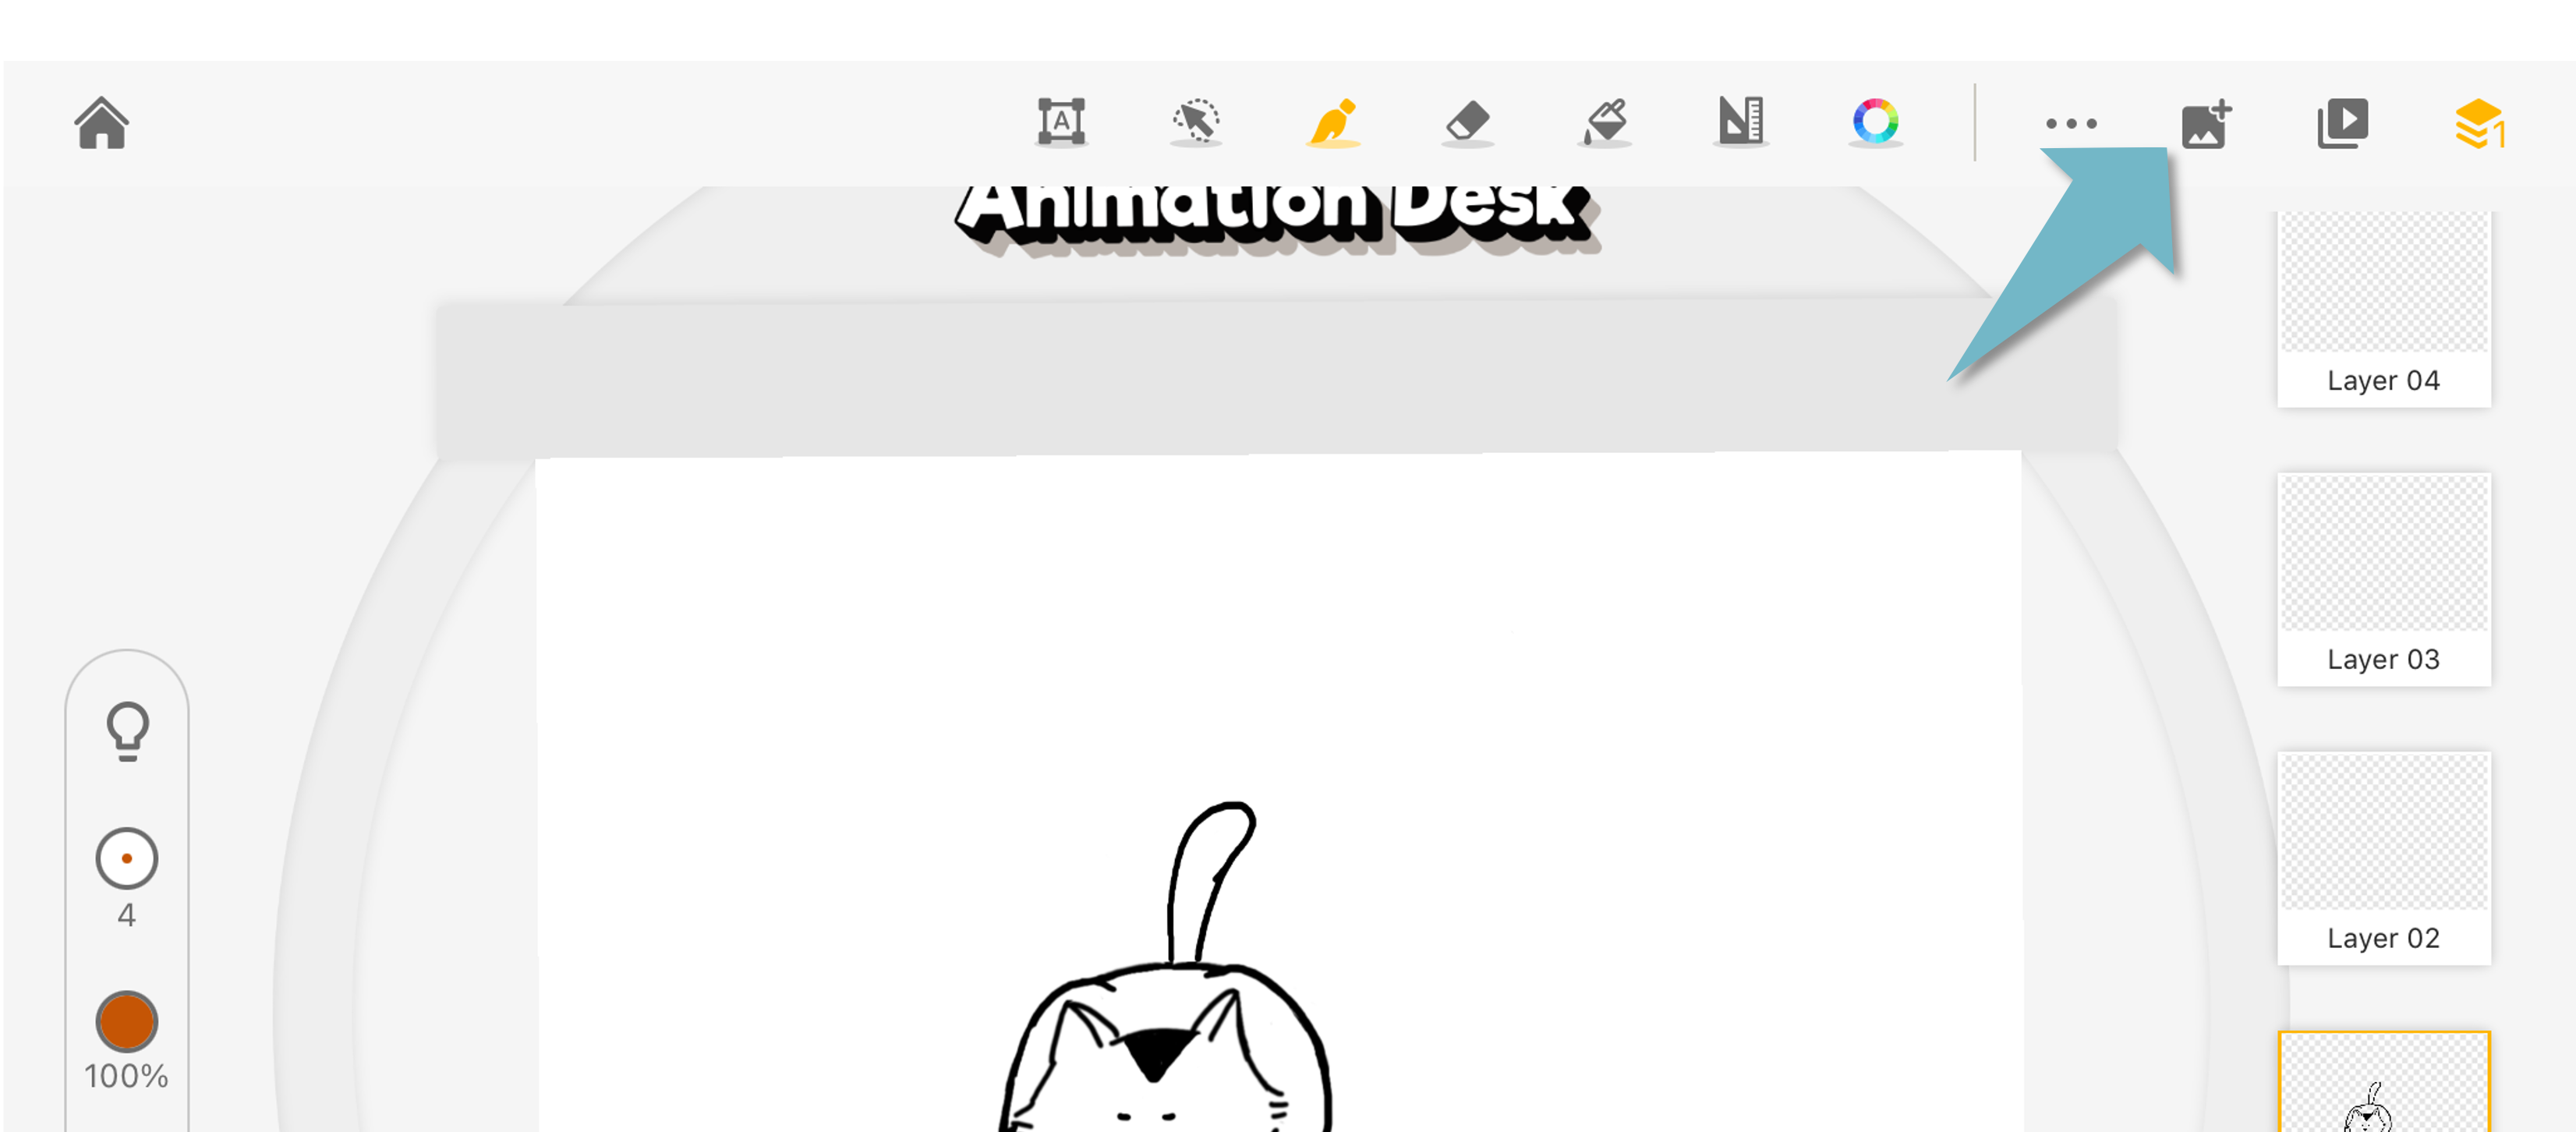
Task: Open the Notch ruler tool
Action: coord(1745,123)
